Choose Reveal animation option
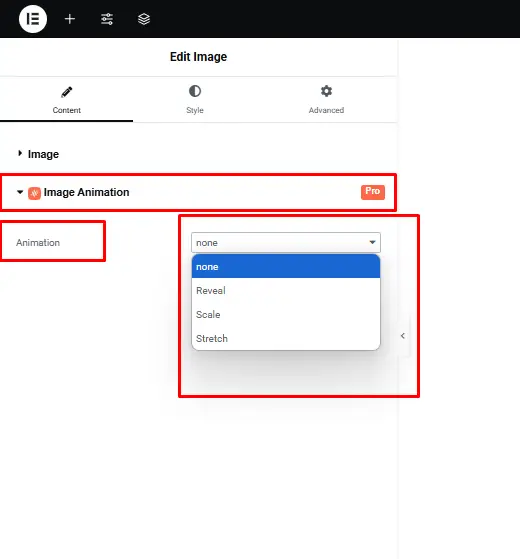This screenshot has height=559, width=520. point(286,291)
